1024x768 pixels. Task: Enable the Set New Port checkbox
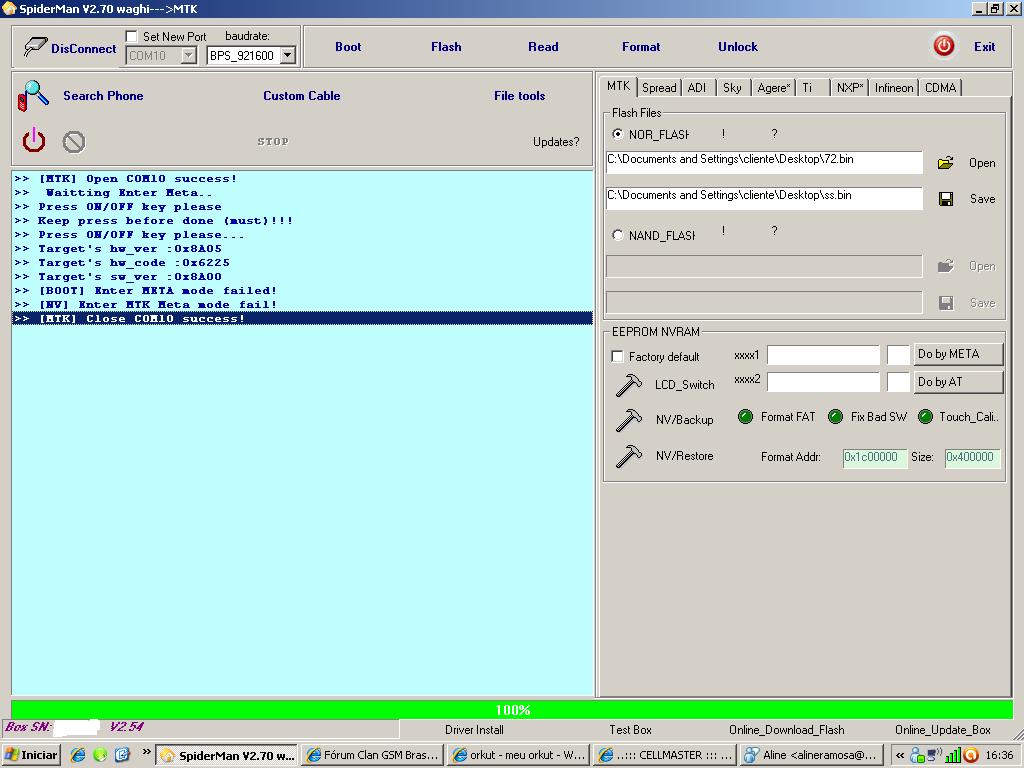(x=132, y=37)
